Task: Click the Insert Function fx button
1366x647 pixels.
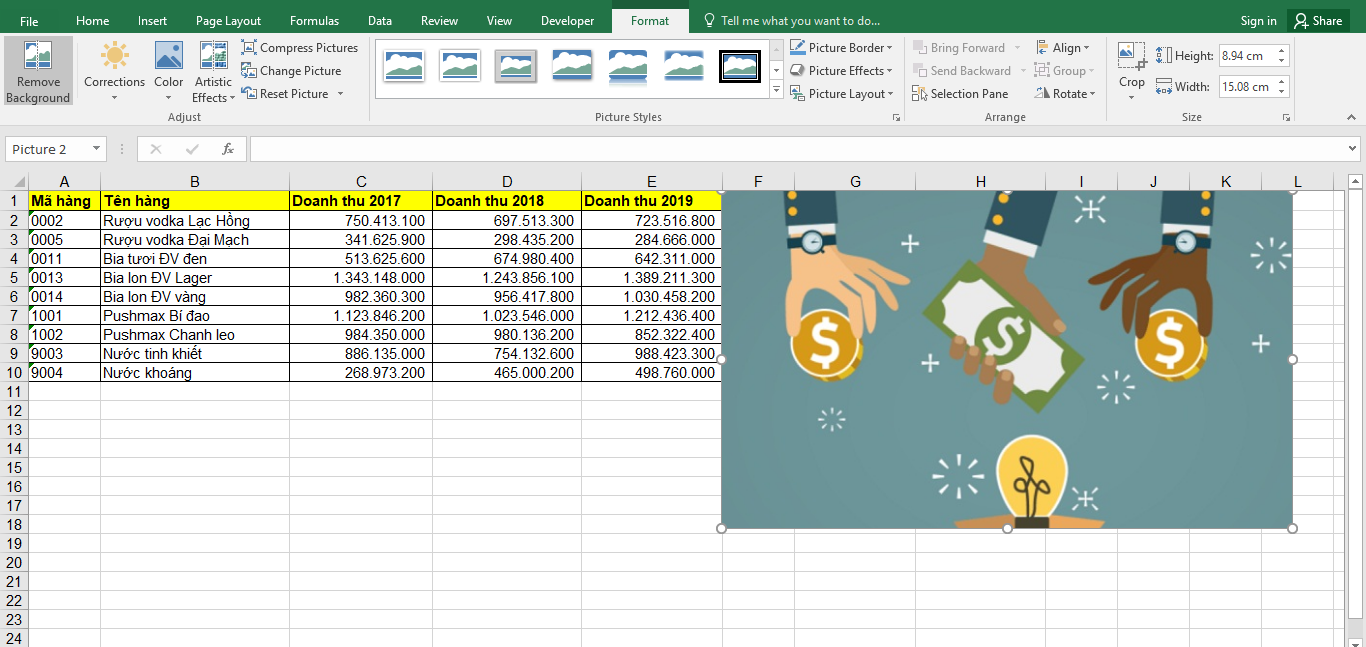Action: (228, 149)
